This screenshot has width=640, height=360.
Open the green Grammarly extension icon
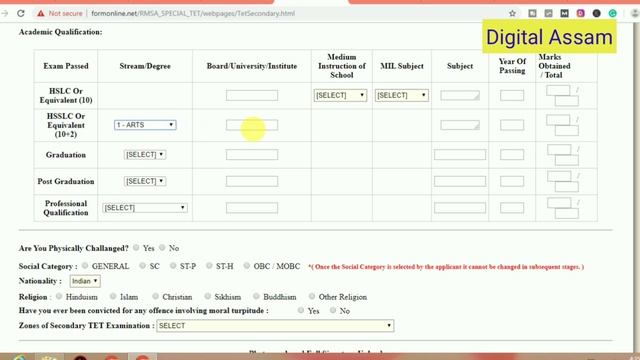point(613,13)
